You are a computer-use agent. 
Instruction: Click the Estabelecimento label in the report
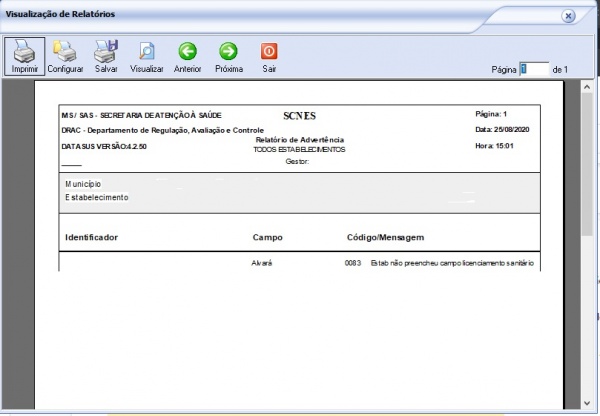96,198
